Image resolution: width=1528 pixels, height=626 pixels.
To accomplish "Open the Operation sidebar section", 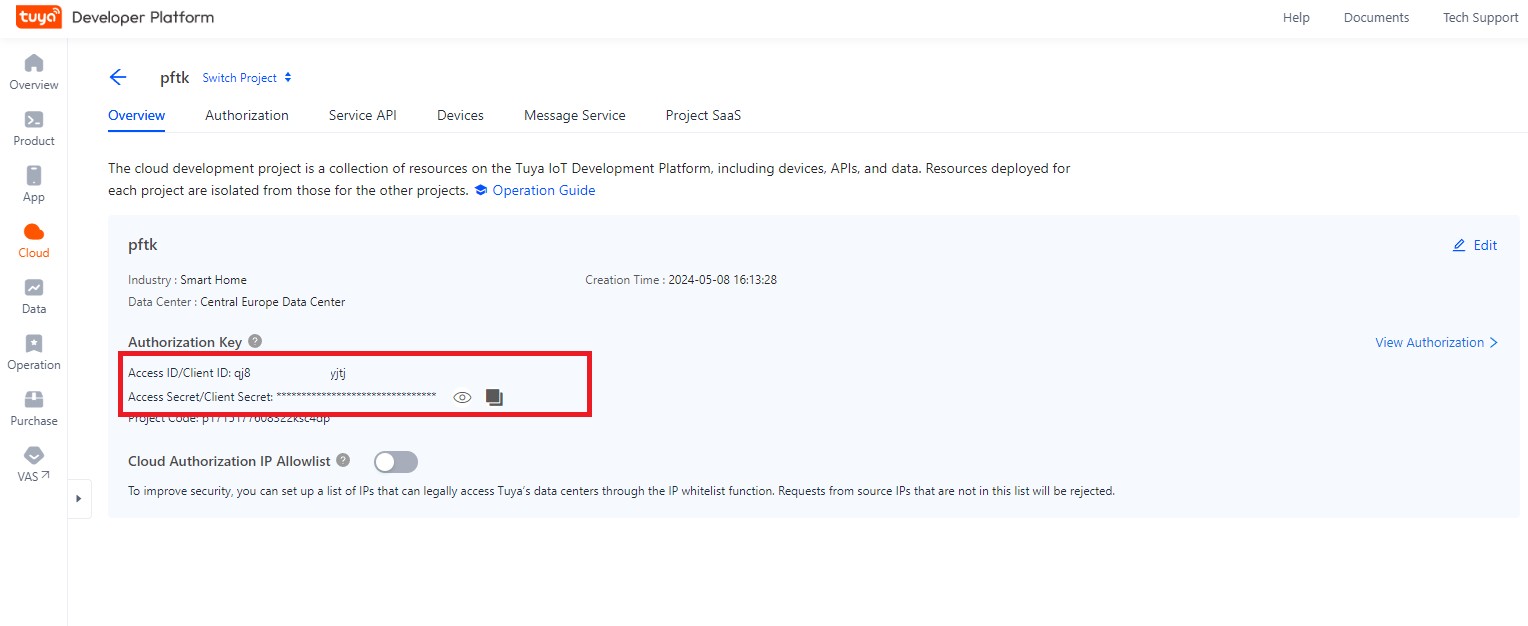I will pyautogui.click(x=34, y=344).
